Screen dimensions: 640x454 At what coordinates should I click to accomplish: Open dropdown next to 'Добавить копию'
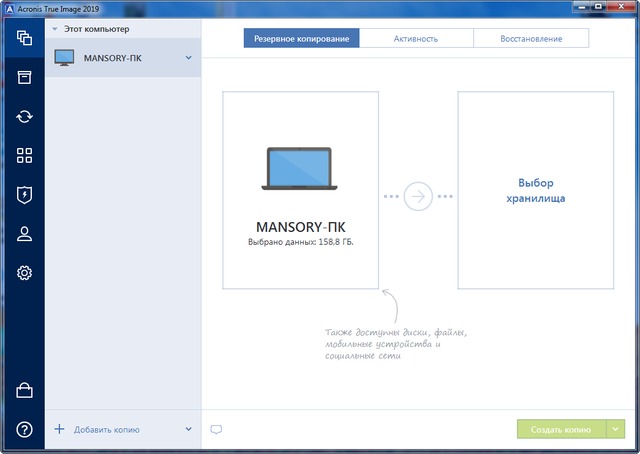pyautogui.click(x=188, y=430)
